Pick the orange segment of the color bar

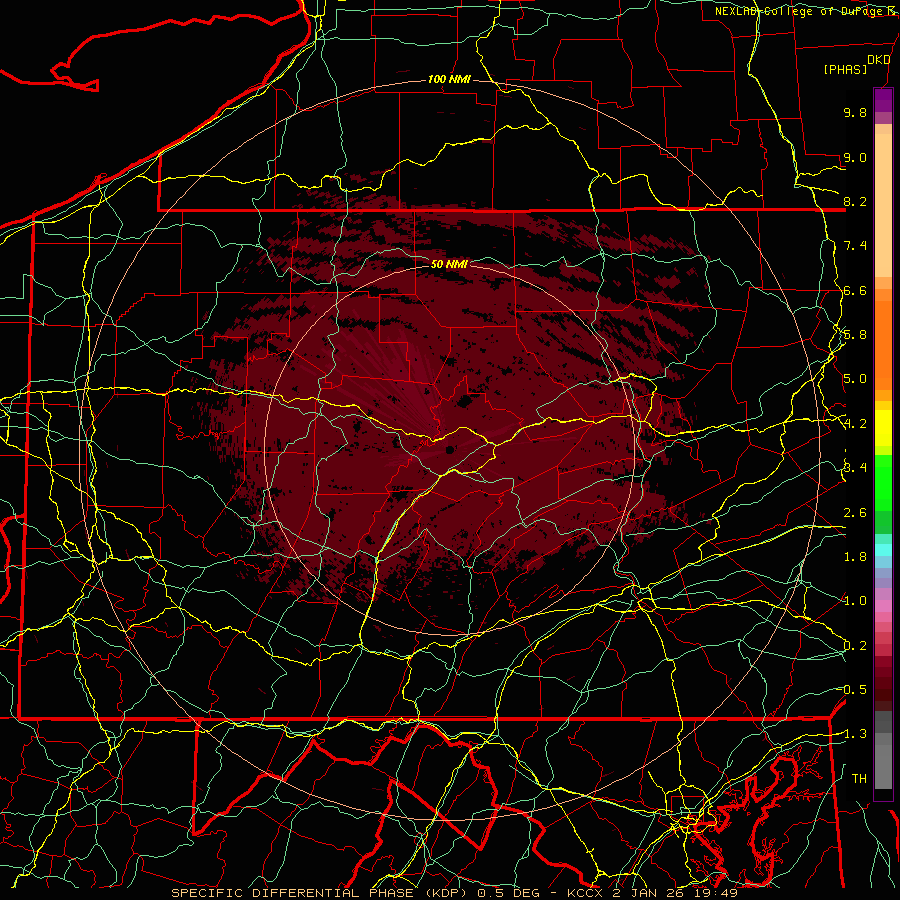(883, 344)
